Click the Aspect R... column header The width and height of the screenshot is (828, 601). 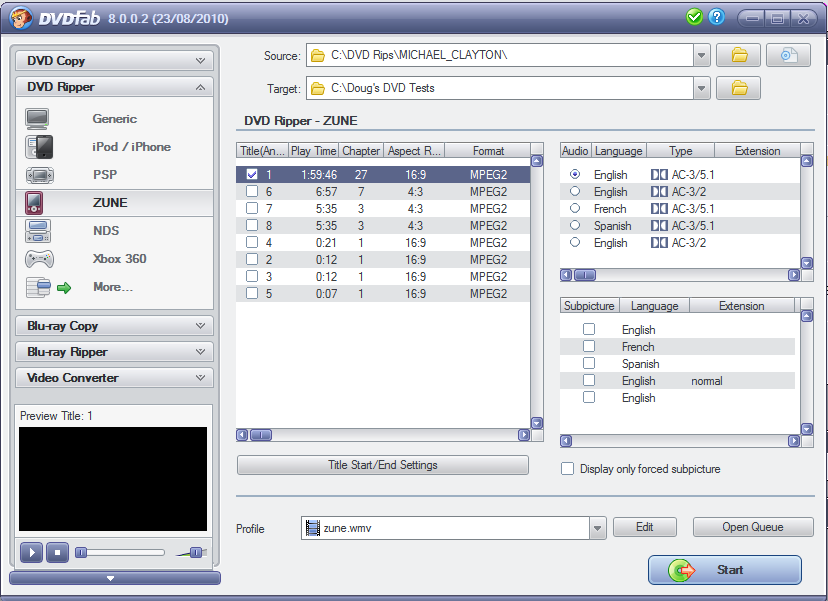[x=414, y=151]
